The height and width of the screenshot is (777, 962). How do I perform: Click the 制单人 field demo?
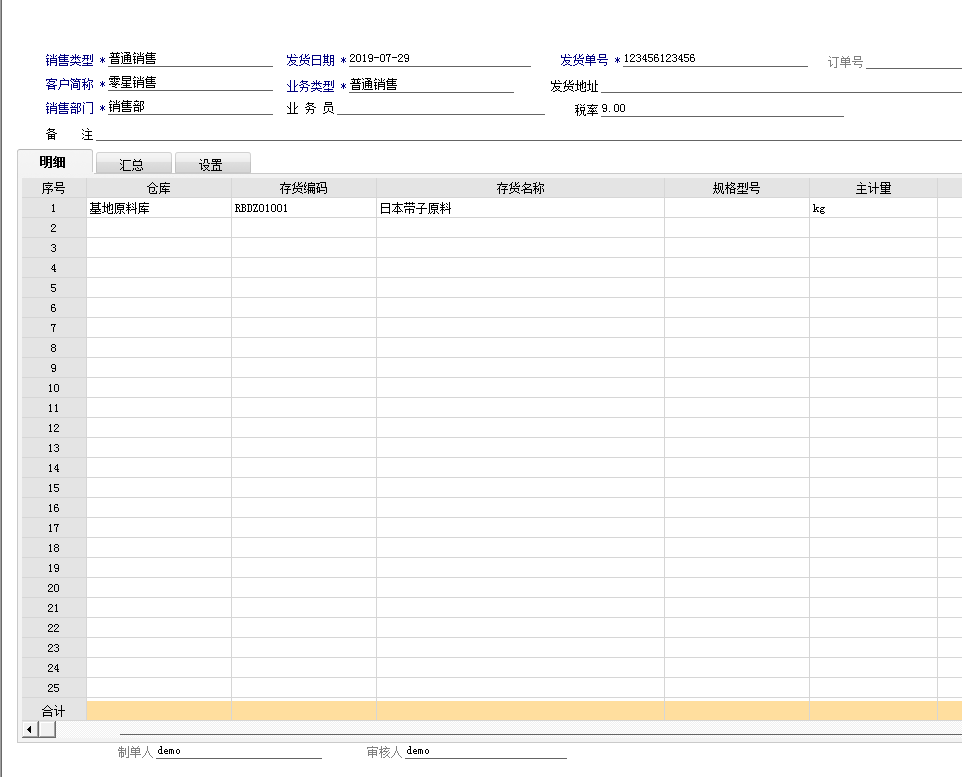239,751
